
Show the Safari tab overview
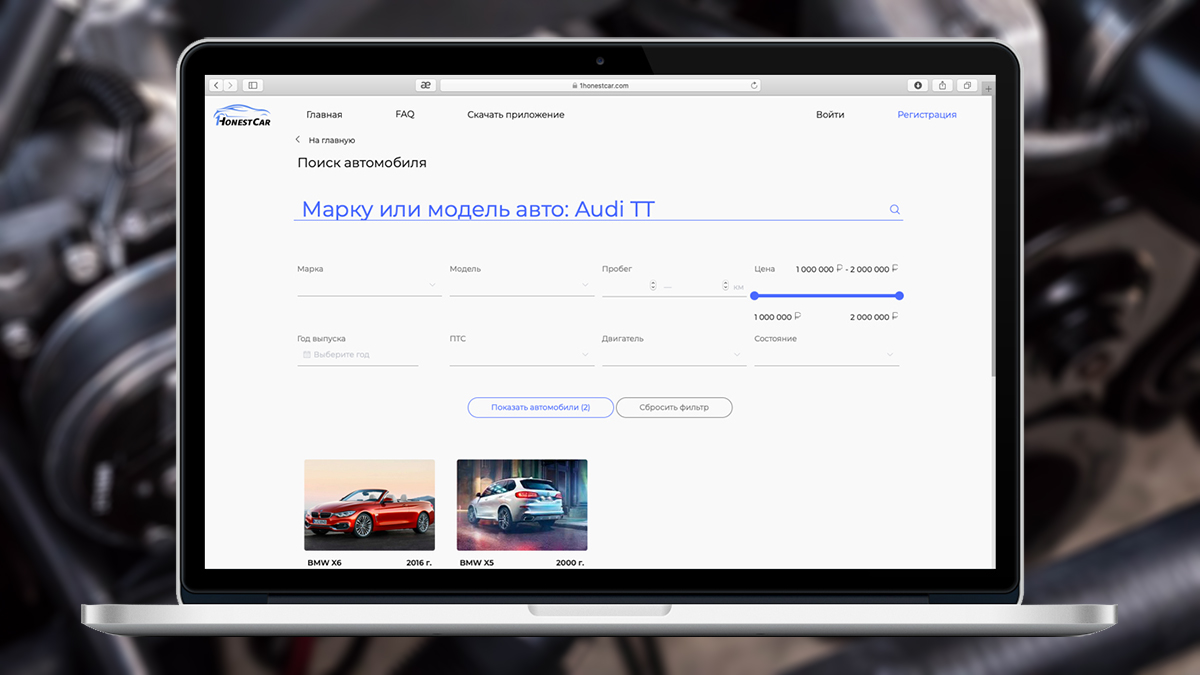pos(967,86)
